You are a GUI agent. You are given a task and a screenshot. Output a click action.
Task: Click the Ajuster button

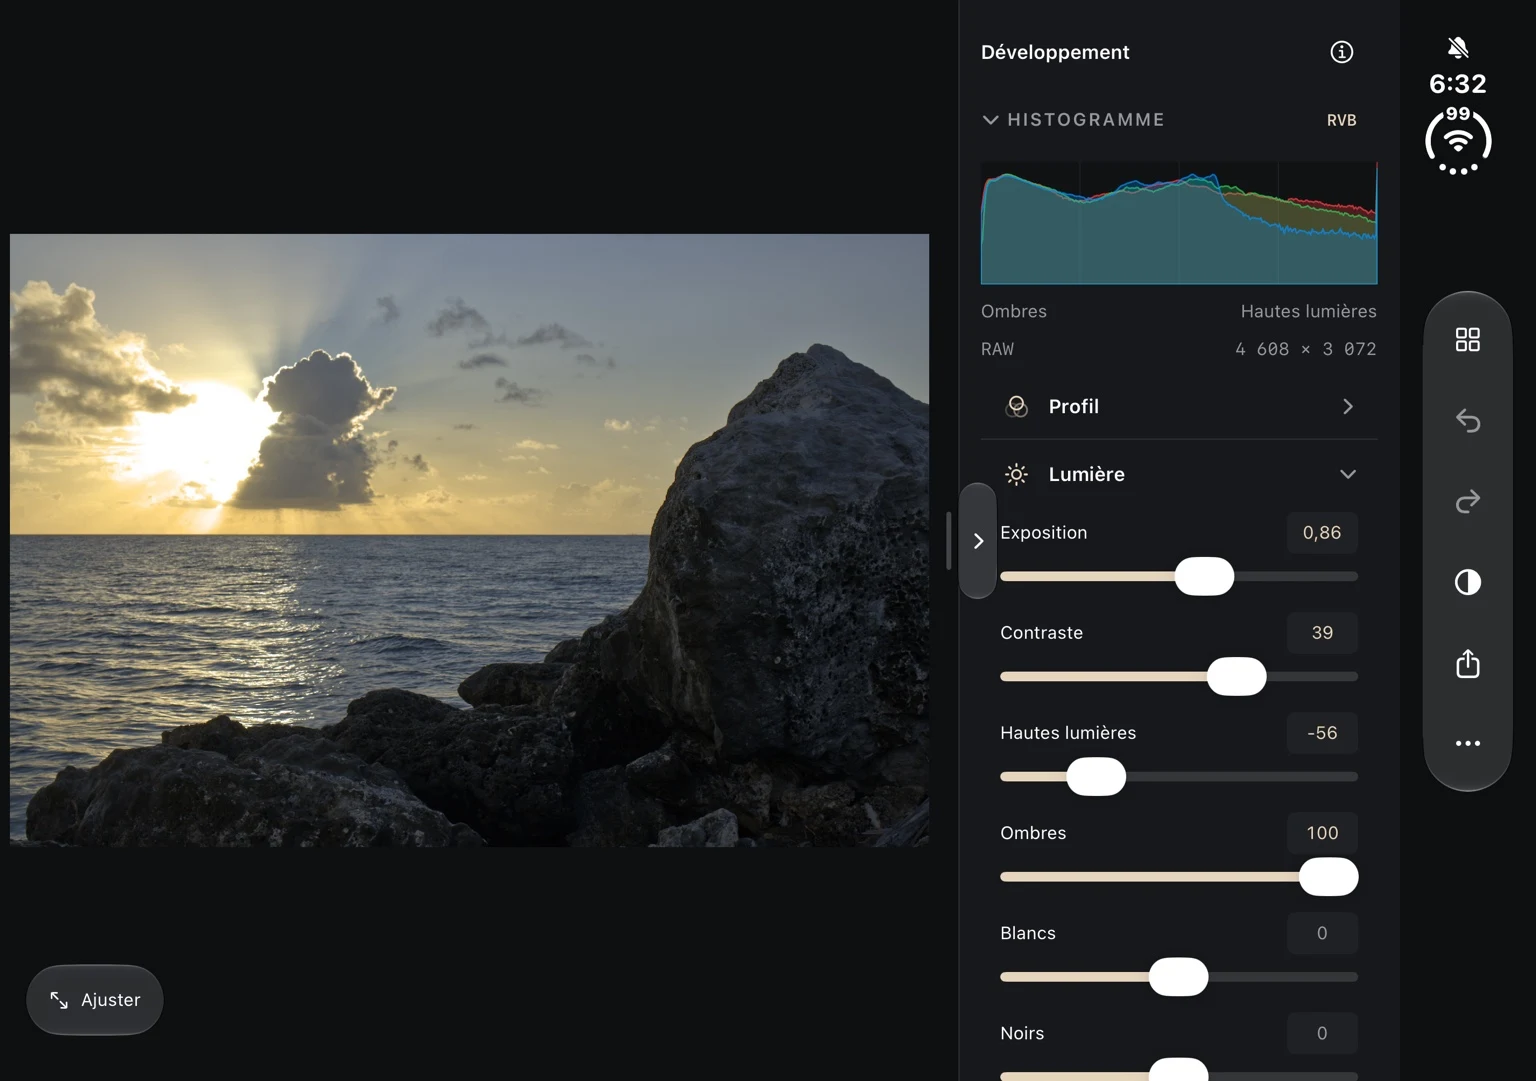click(95, 1000)
